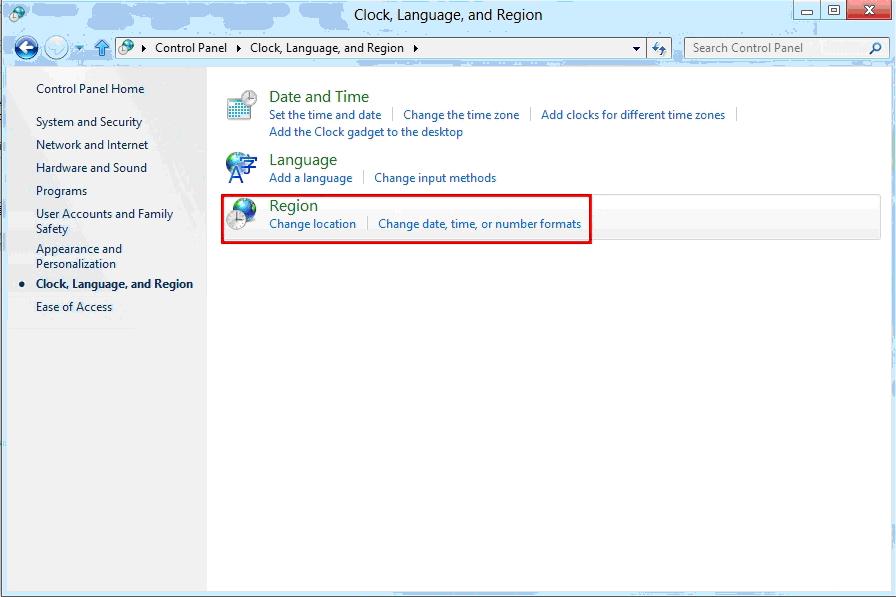Screen dimensions: 896x597
Task: Click the Up one level arrow
Action: point(102,47)
